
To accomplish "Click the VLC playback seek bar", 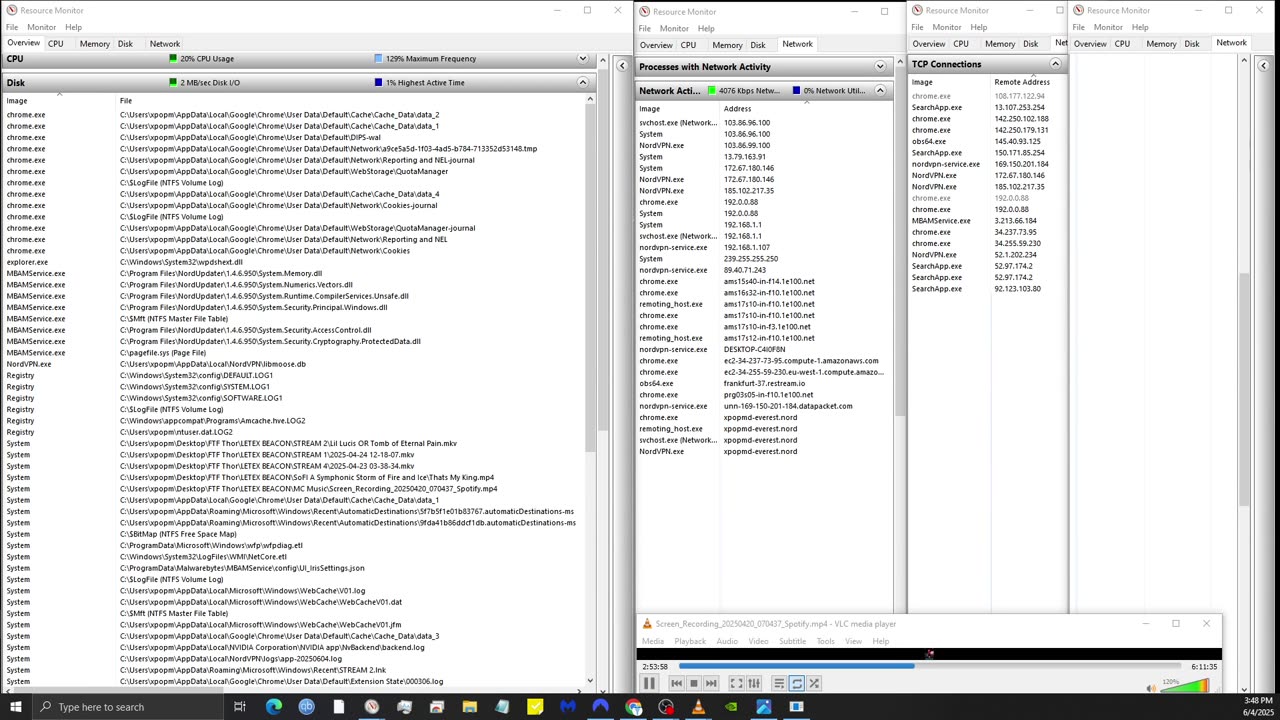I will (x=930, y=666).
